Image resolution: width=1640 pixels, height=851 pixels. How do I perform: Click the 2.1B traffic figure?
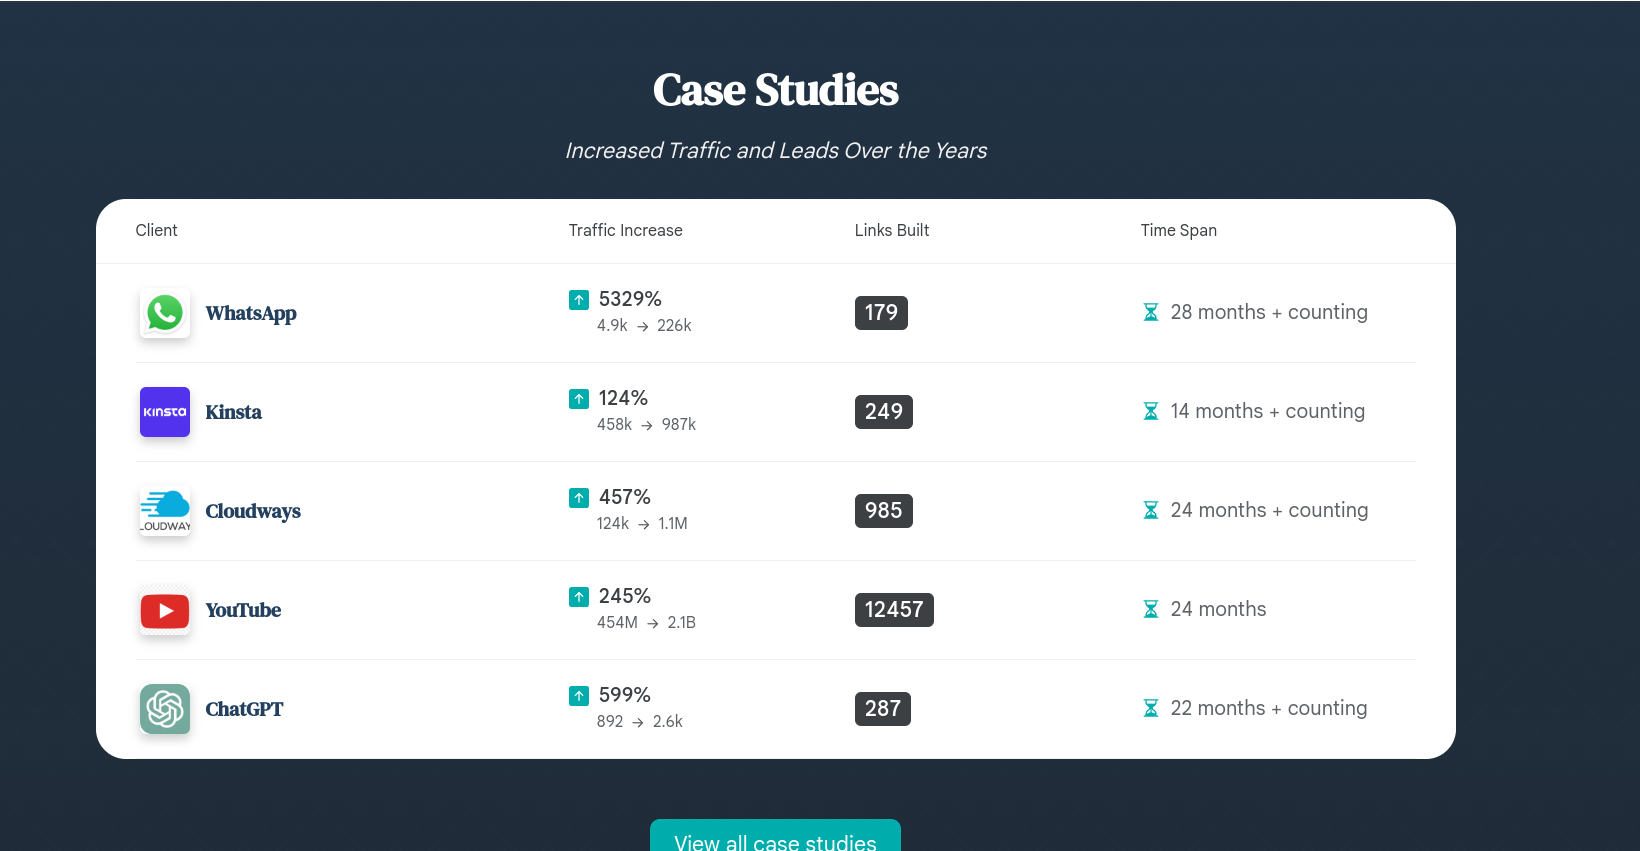[681, 623]
